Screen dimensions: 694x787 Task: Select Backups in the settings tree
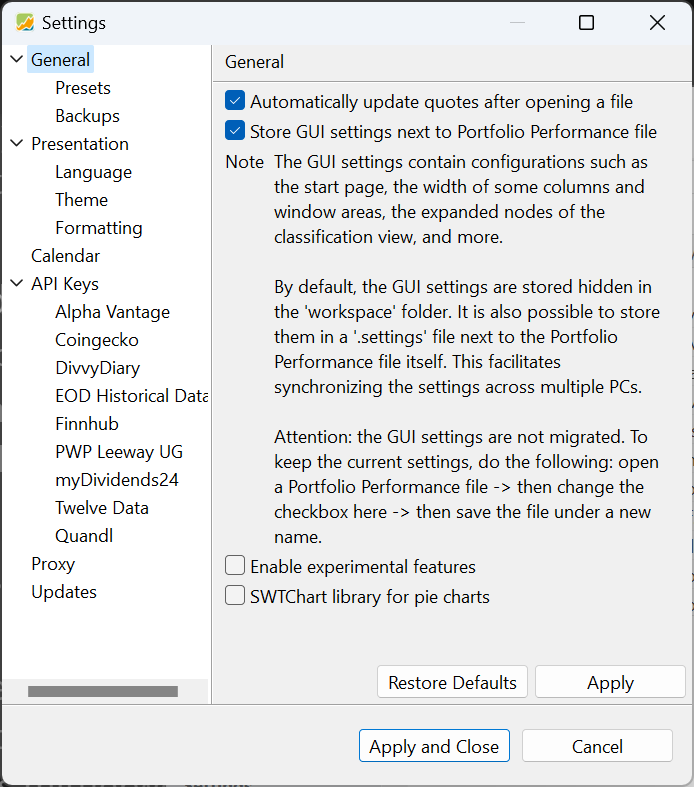(87, 116)
